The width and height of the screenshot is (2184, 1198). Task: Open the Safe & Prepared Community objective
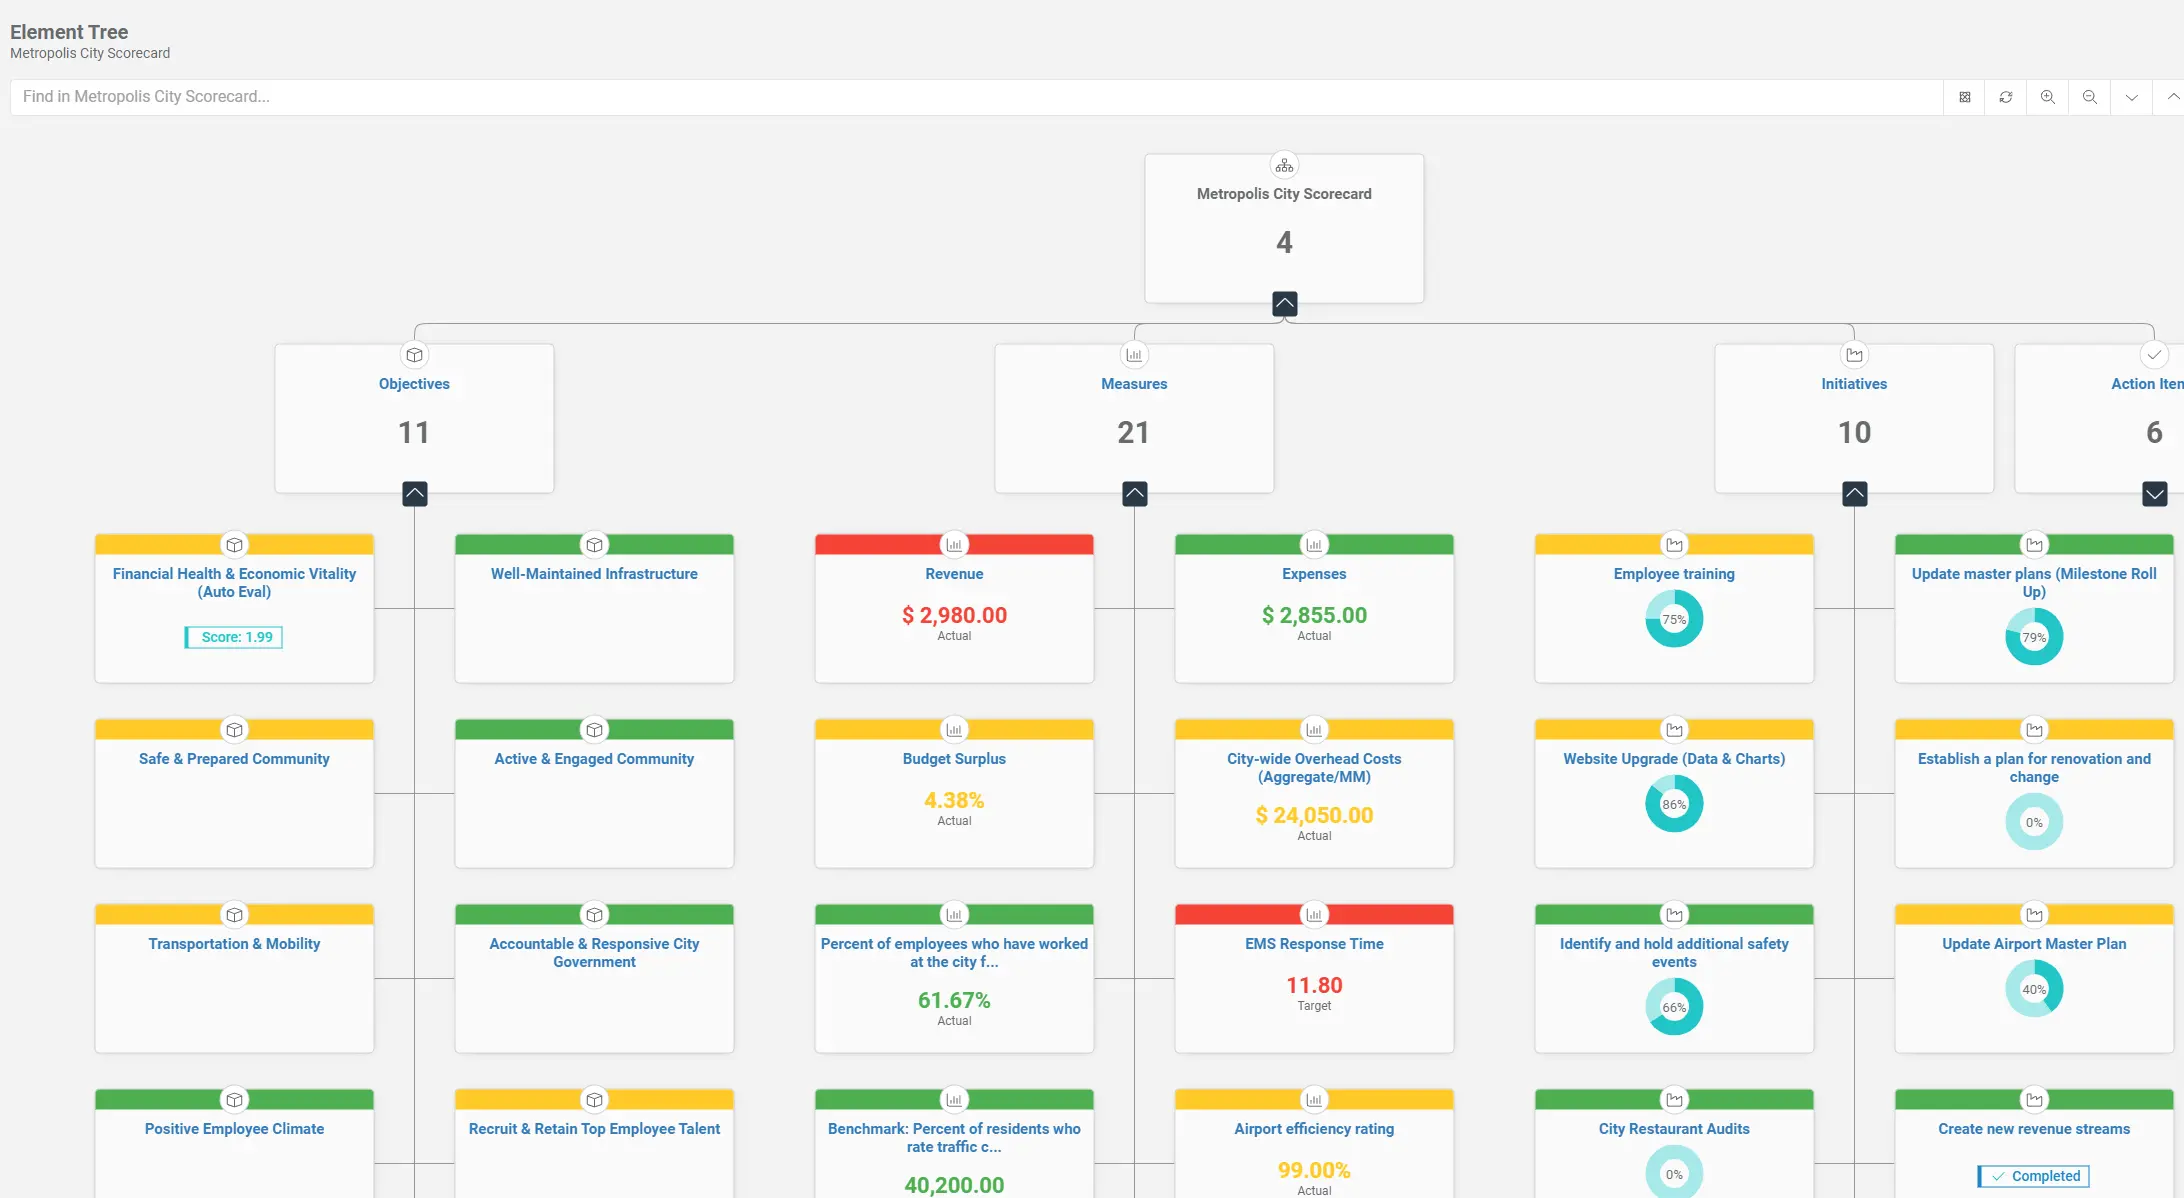[234, 759]
